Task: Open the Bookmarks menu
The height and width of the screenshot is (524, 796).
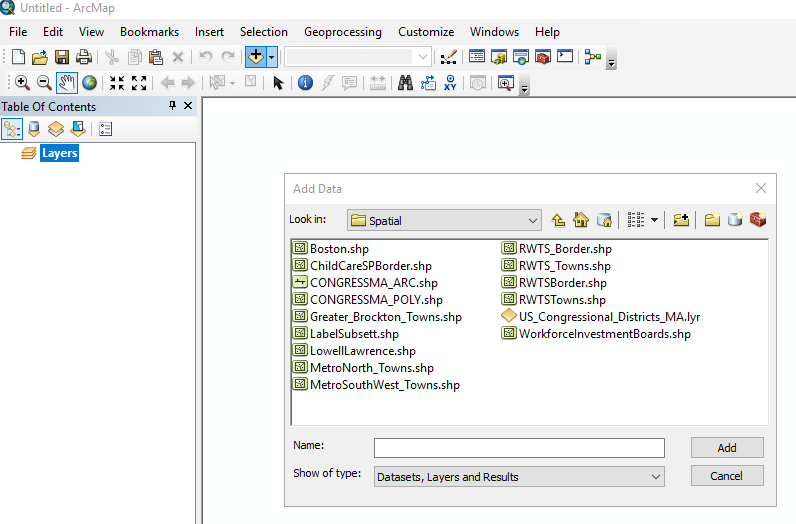Action: (x=149, y=31)
